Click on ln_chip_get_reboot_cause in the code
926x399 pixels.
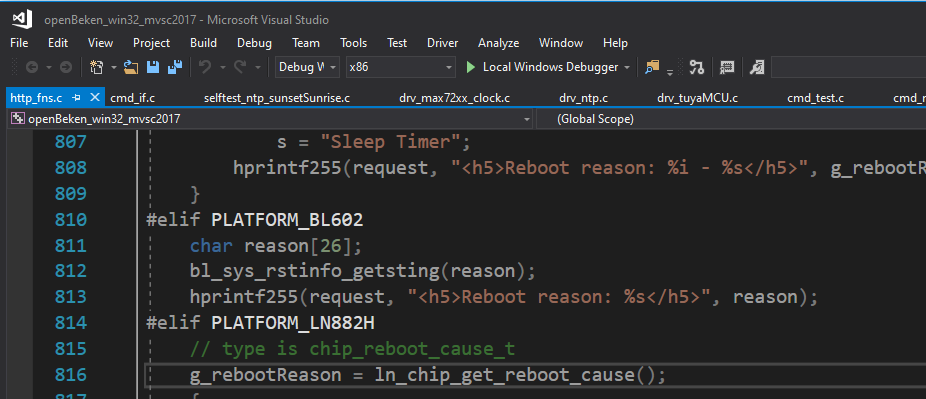click(504, 375)
